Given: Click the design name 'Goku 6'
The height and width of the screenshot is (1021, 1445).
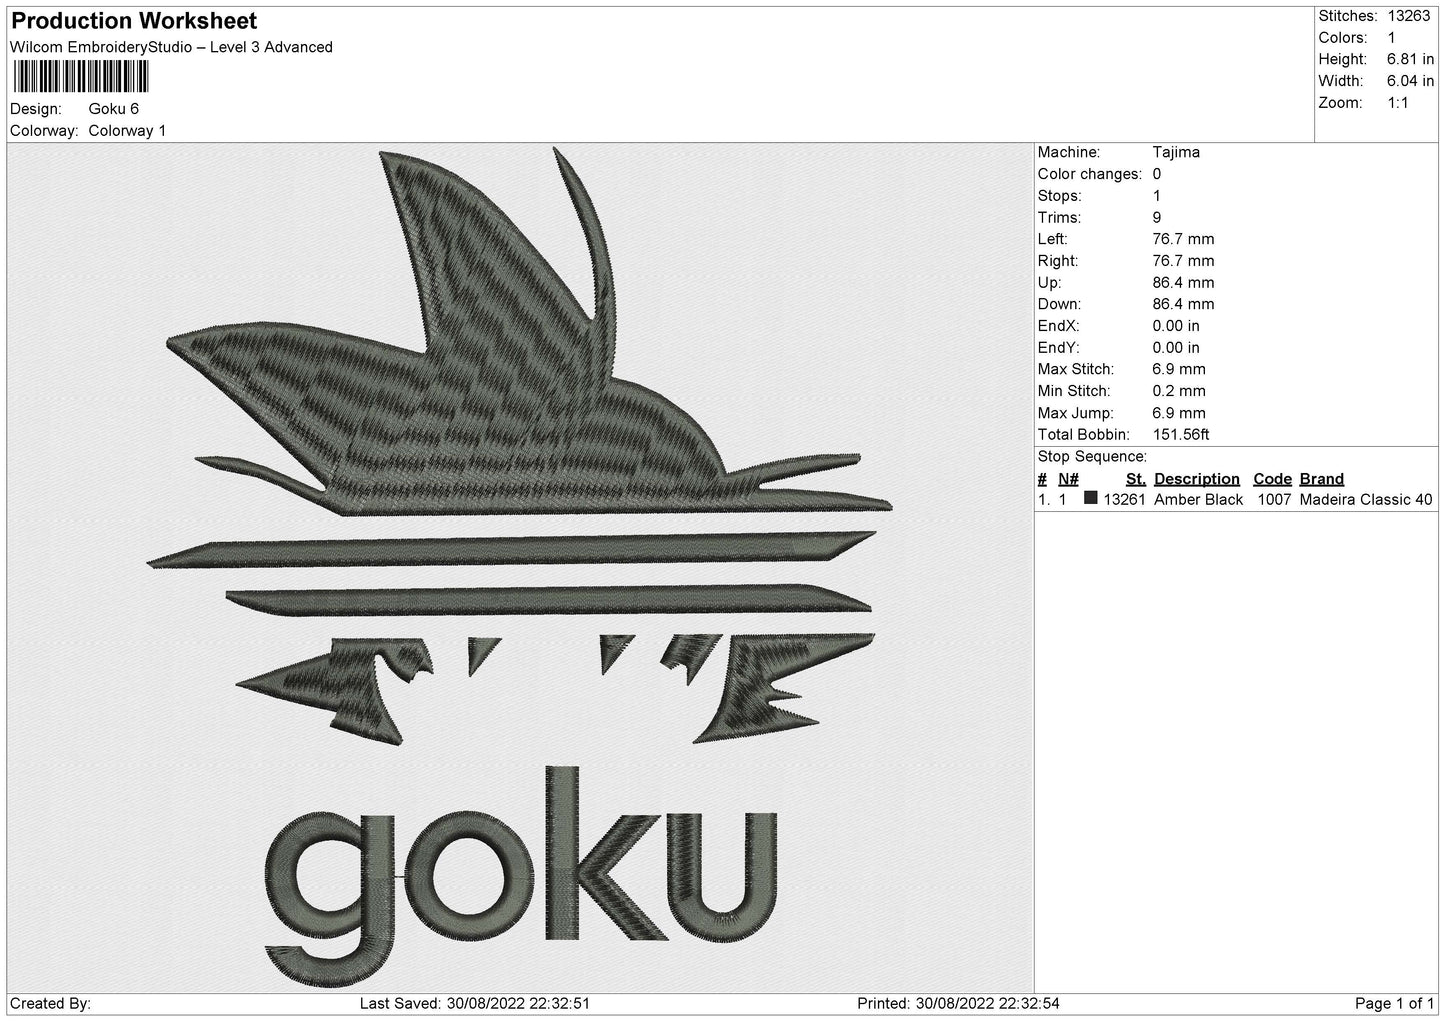Looking at the screenshot, I should [114, 109].
